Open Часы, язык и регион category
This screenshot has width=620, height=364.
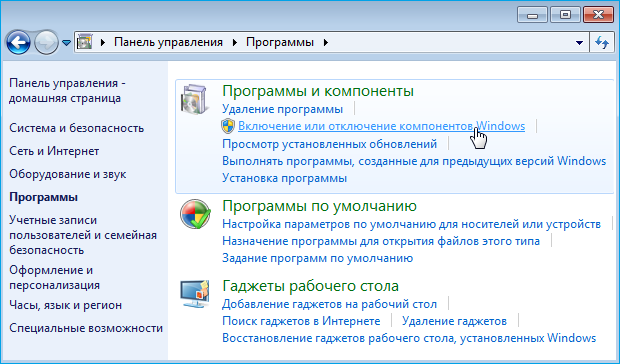[66, 305]
